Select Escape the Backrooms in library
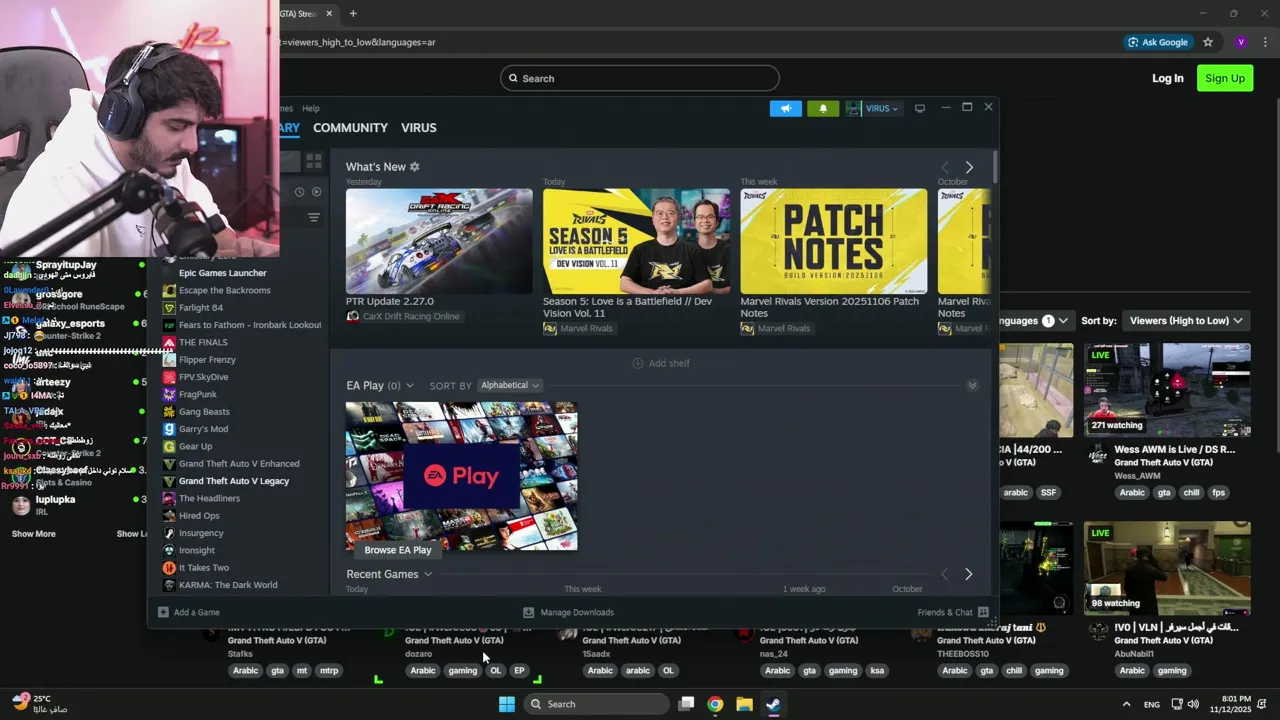The width and height of the screenshot is (1280, 720). pos(224,290)
